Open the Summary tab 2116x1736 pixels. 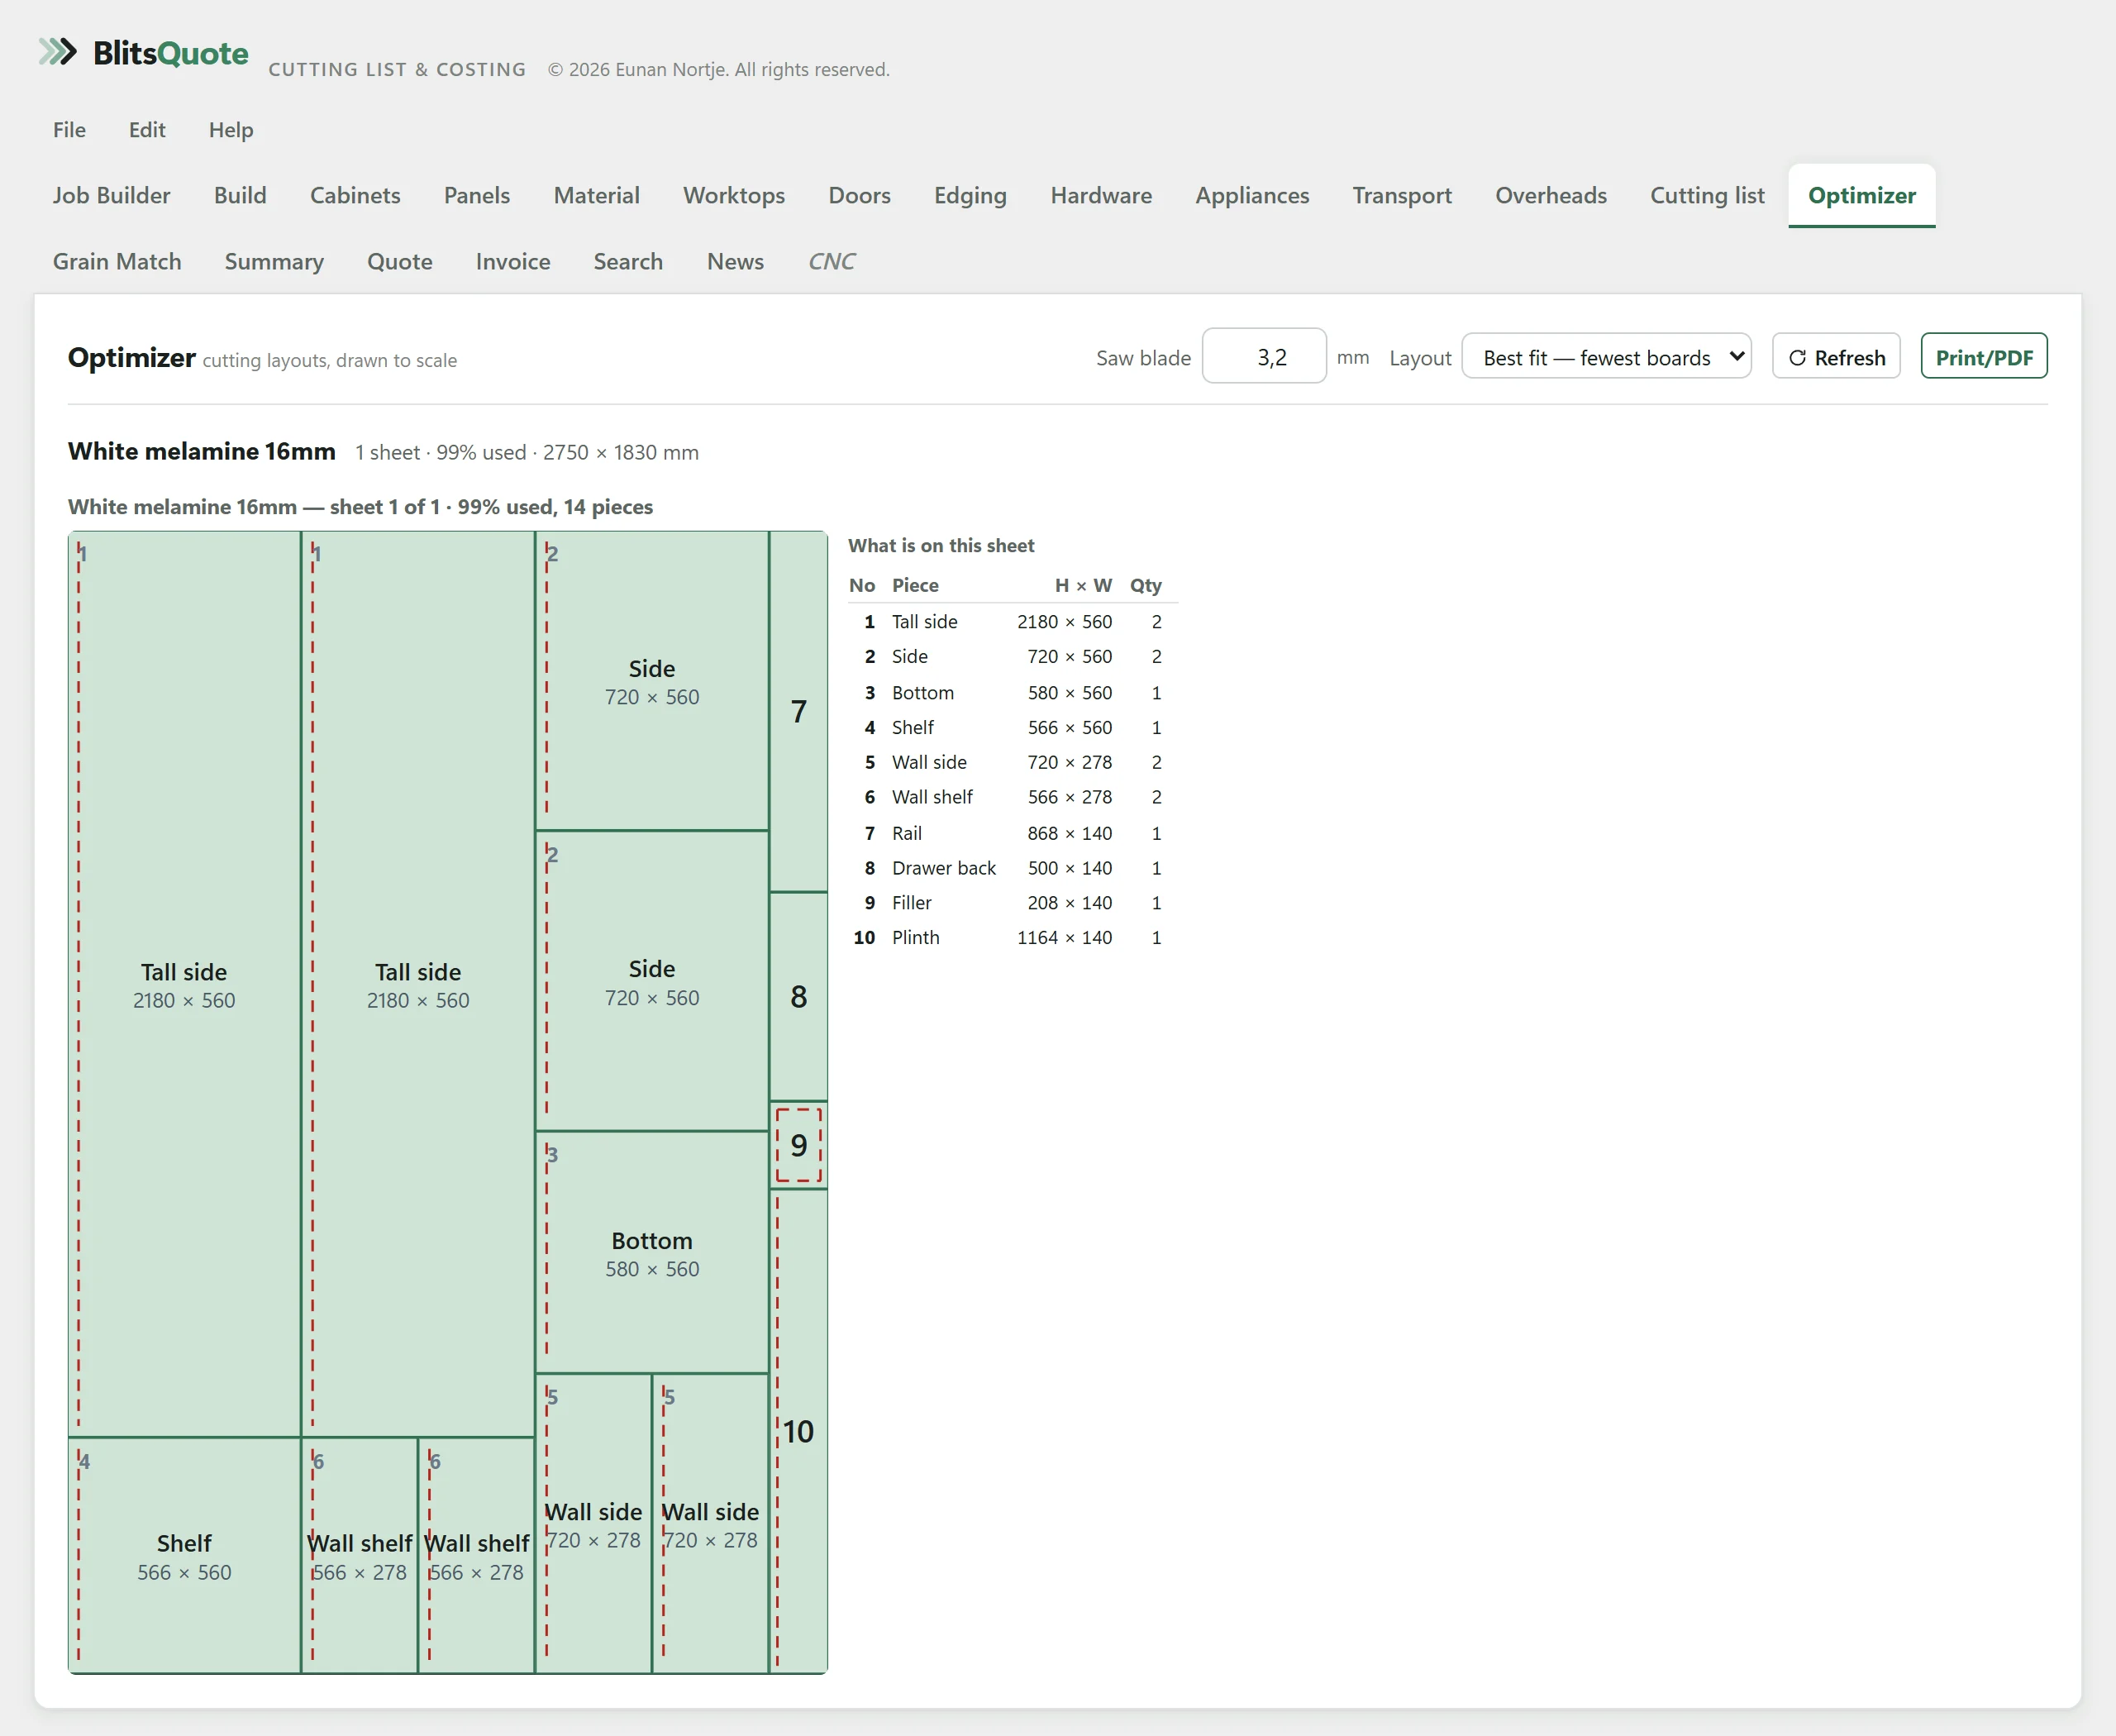[x=274, y=261]
